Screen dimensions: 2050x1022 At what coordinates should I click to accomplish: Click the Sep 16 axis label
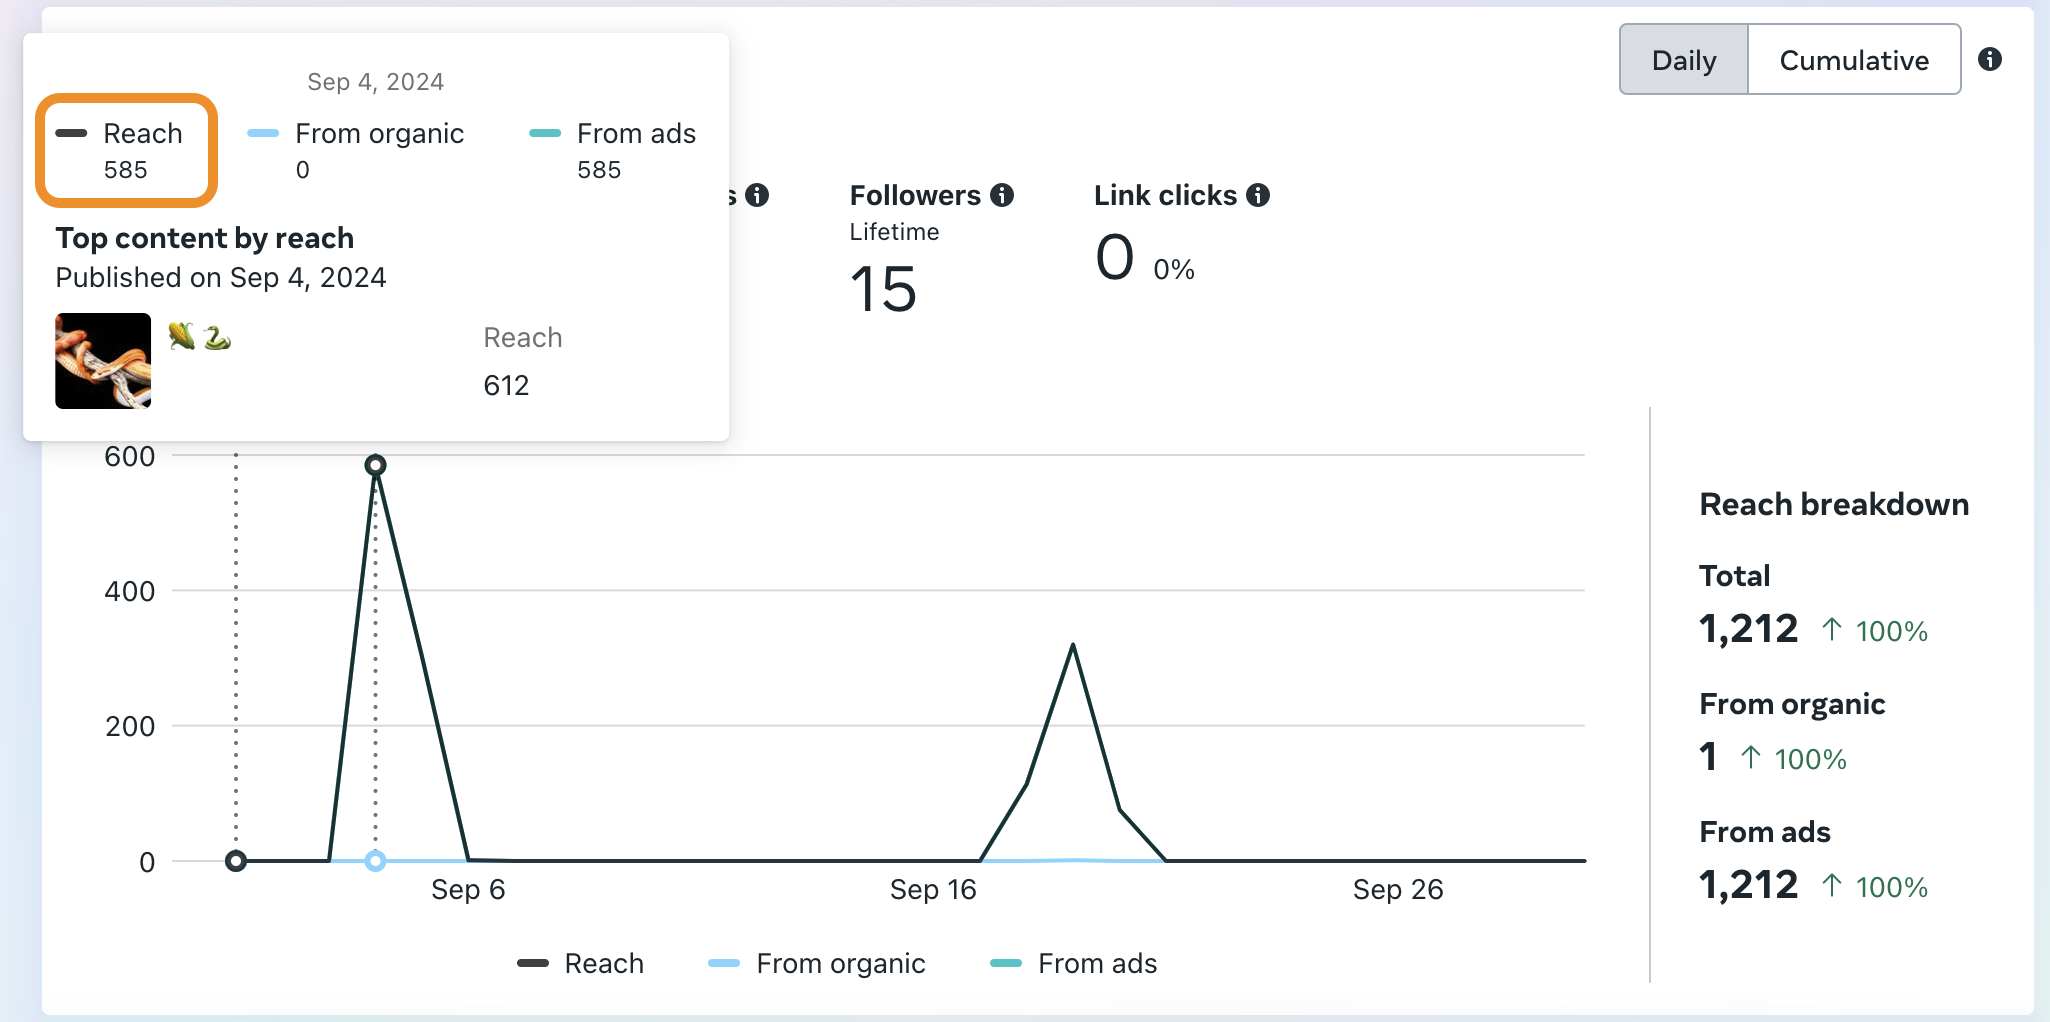[x=933, y=889]
